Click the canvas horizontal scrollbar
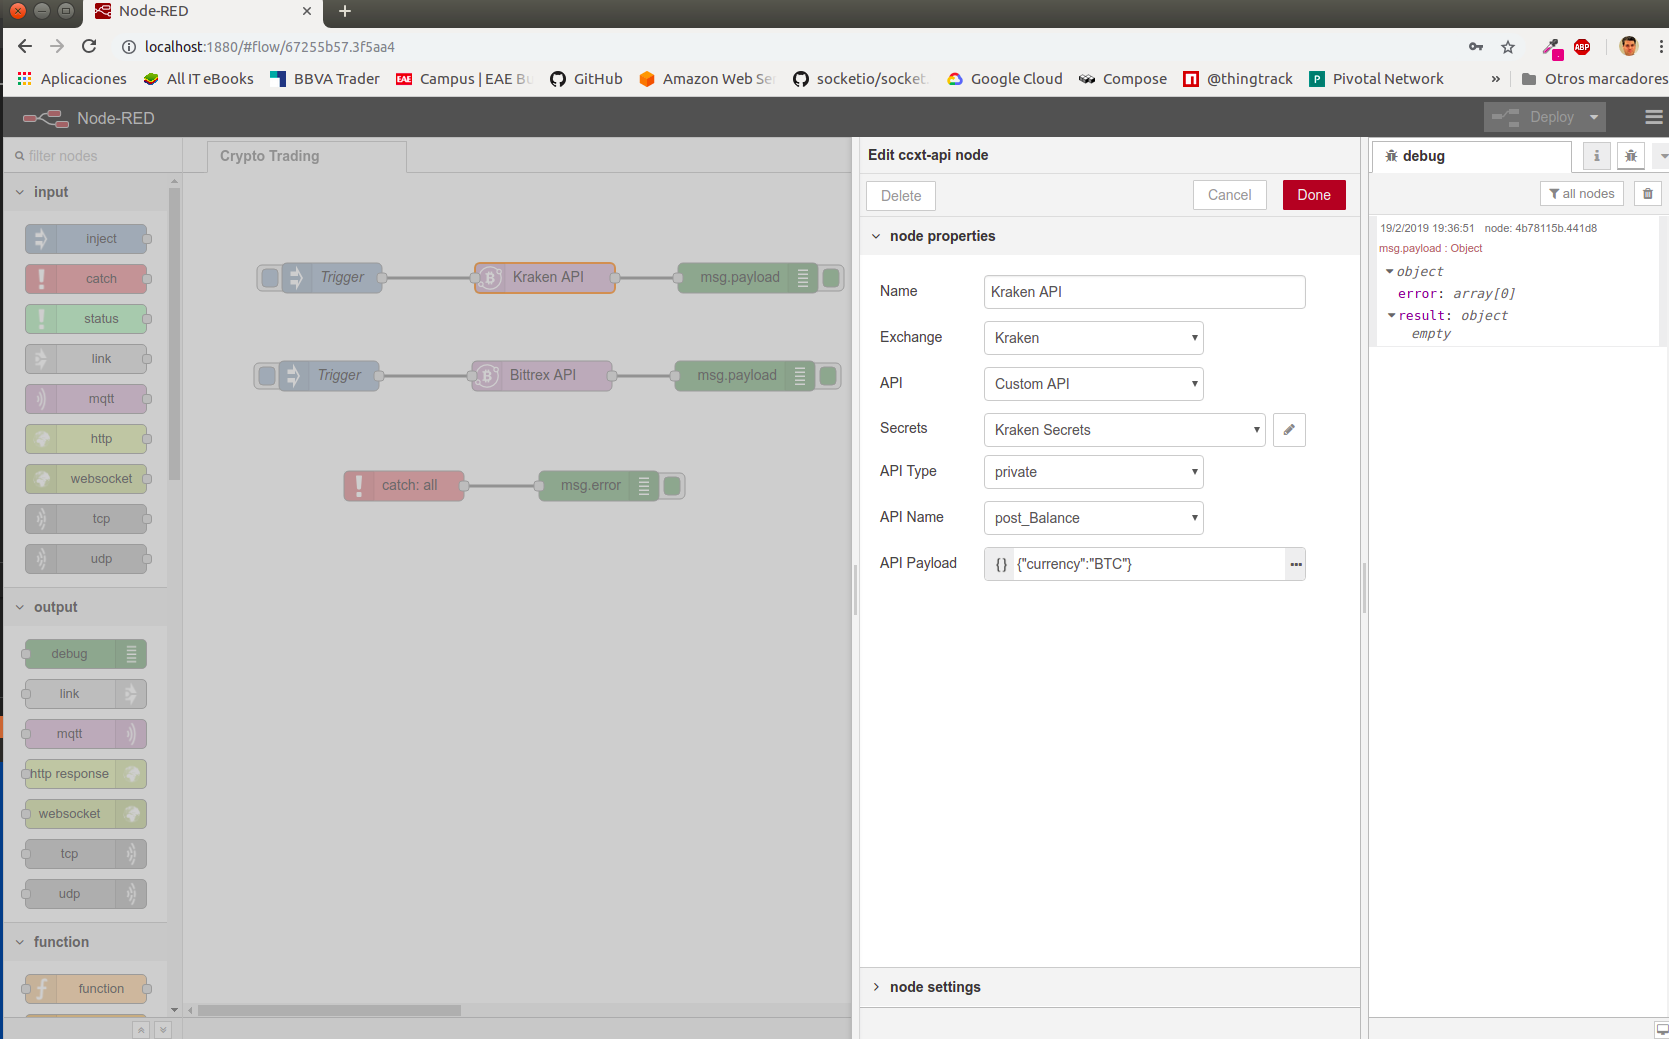This screenshot has height=1039, width=1669. point(329,1011)
